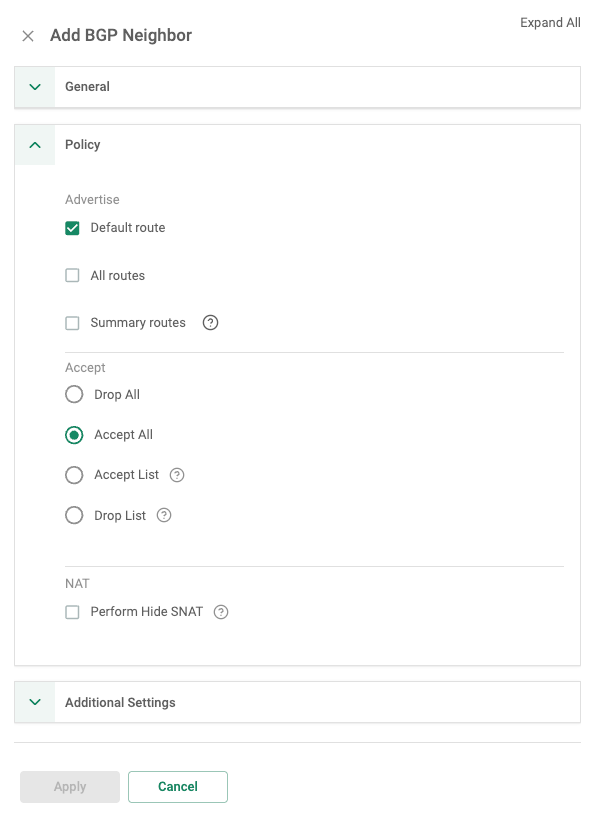Enable Perform Hide SNAT checkbox
Image resolution: width=596 pixels, height=817 pixels.
coord(72,612)
